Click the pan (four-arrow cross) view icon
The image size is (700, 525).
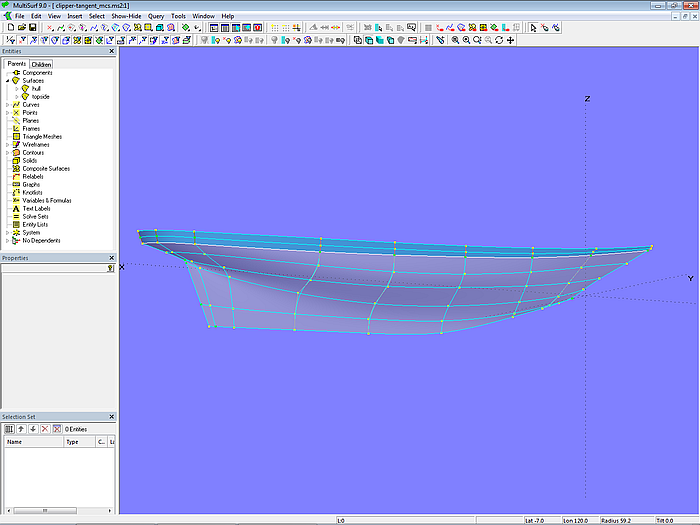pos(511,40)
